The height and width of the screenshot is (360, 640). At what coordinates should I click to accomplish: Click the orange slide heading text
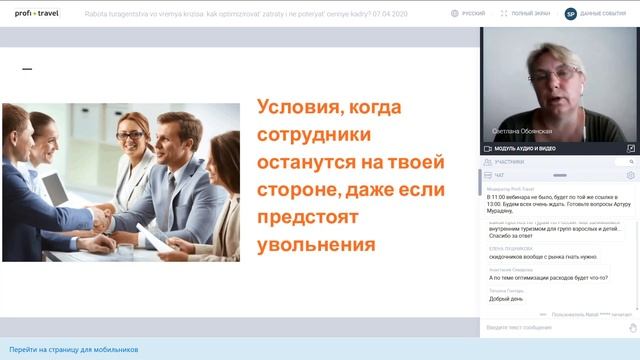pyautogui.click(x=351, y=176)
